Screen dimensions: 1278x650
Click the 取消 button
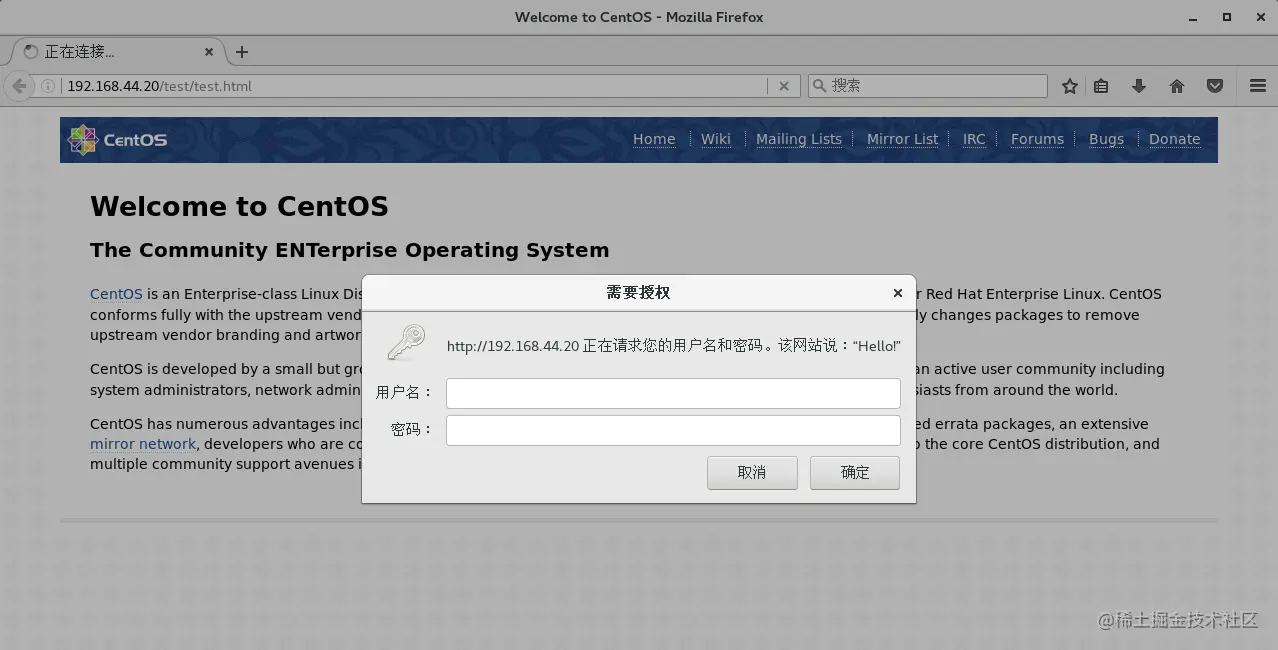click(752, 473)
